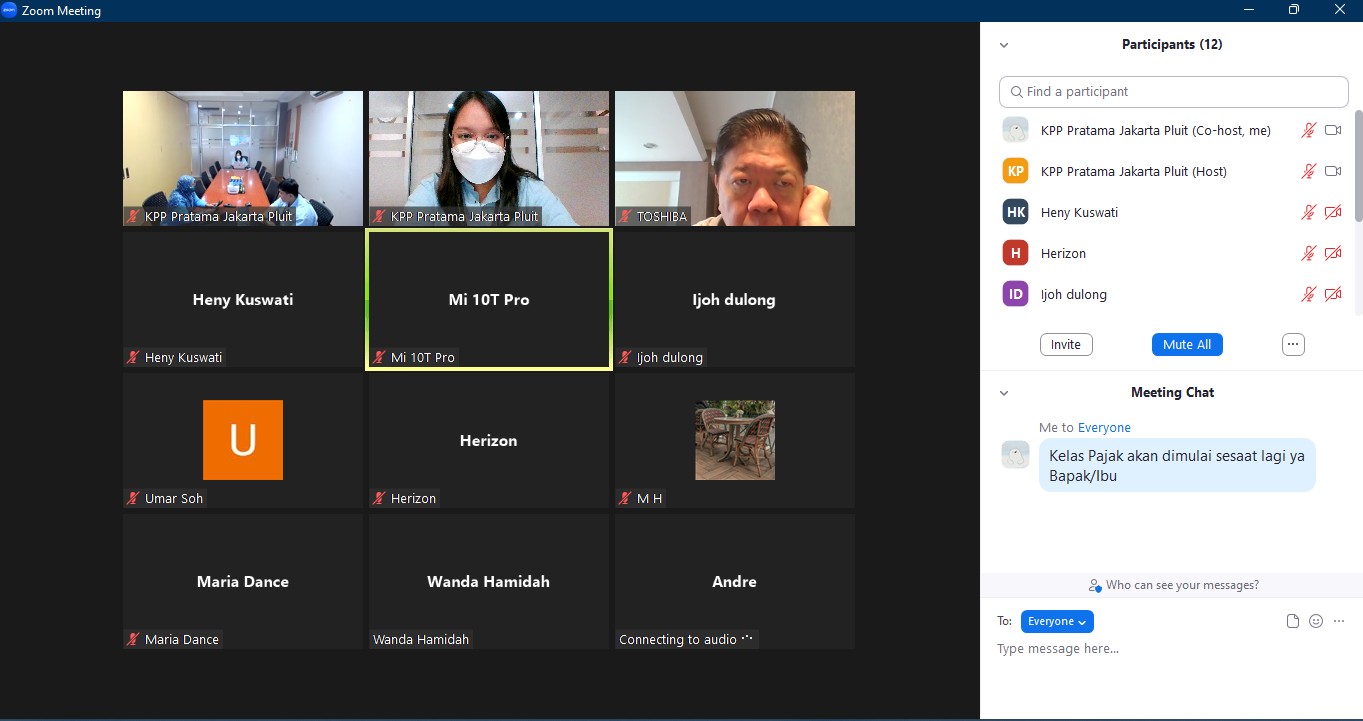Click the file attachment icon in chat

point(1293,621)
